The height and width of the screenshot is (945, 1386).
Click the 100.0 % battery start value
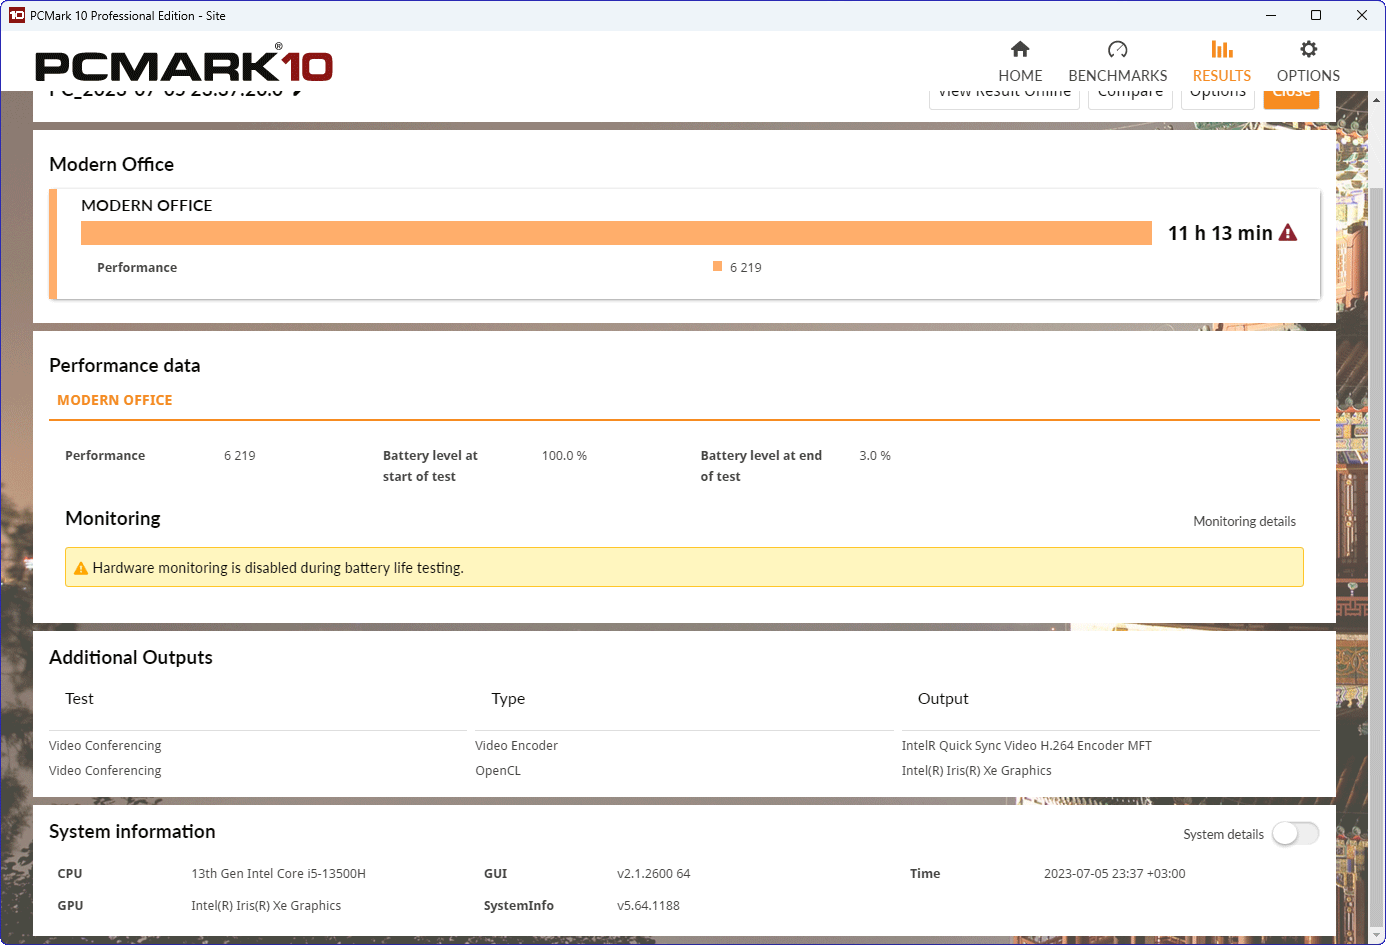[x=564, y=455]
